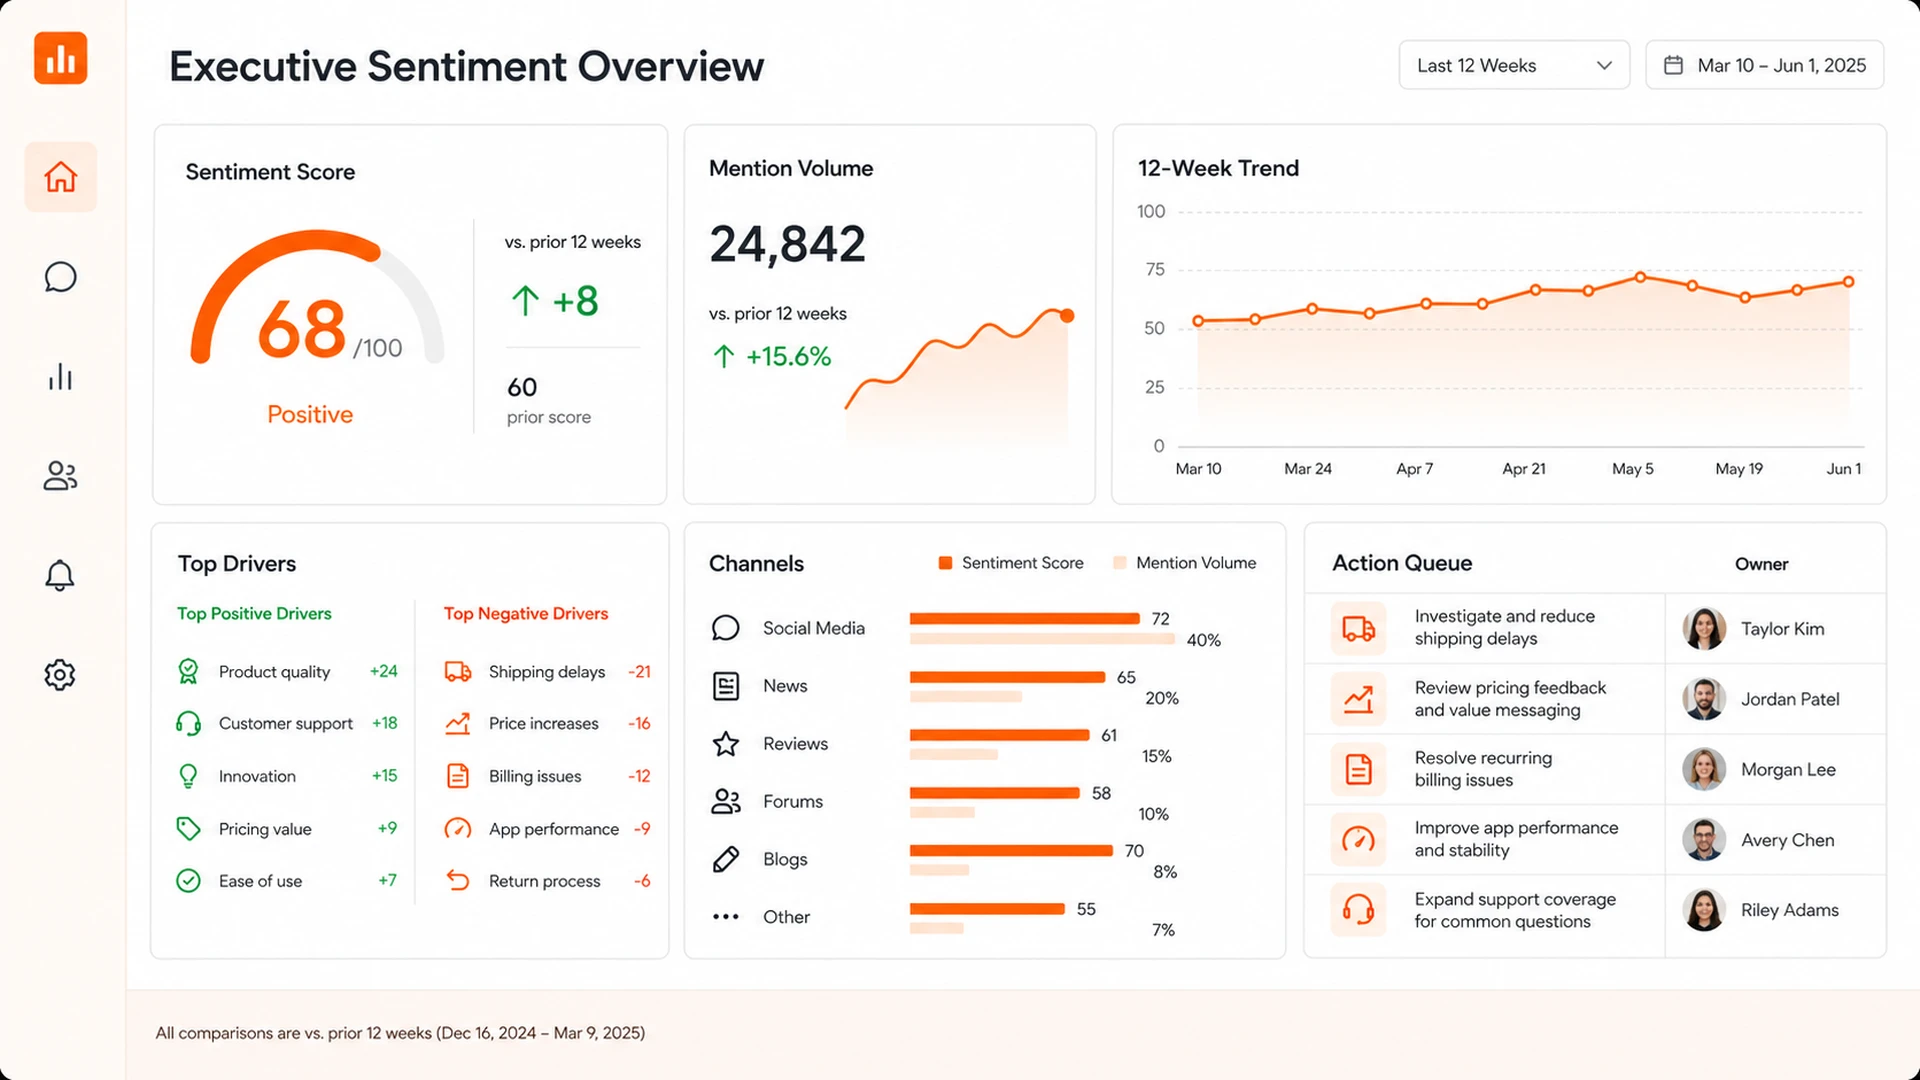
Task: Click the Social Media sentiment bar at 72
Action: 1025,618
